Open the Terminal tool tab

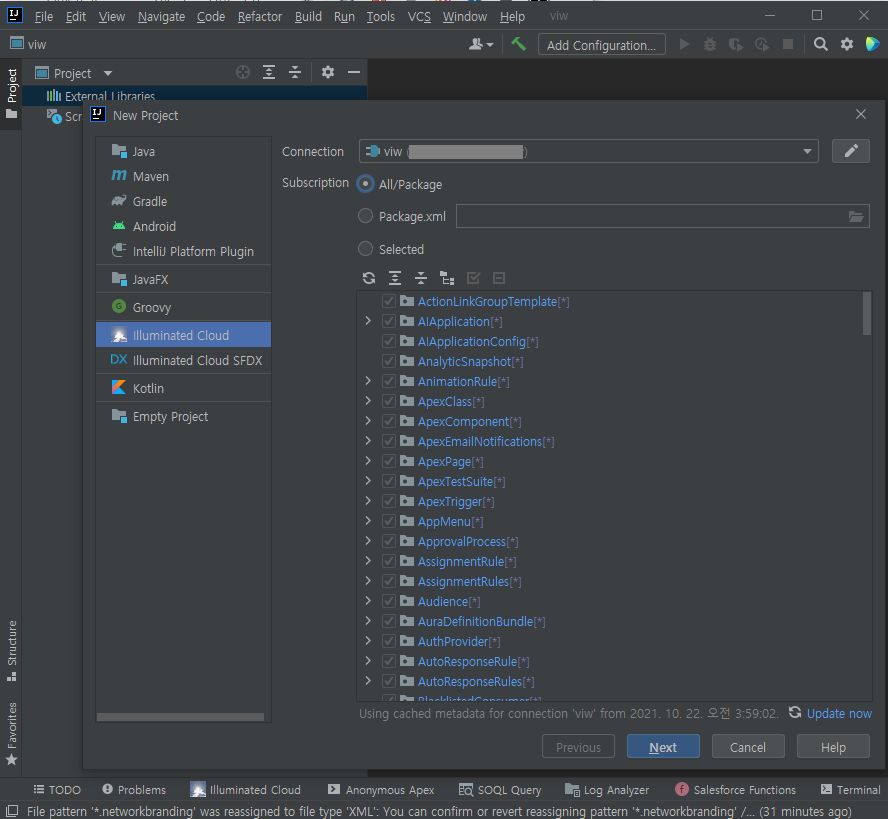coord(851,790)
